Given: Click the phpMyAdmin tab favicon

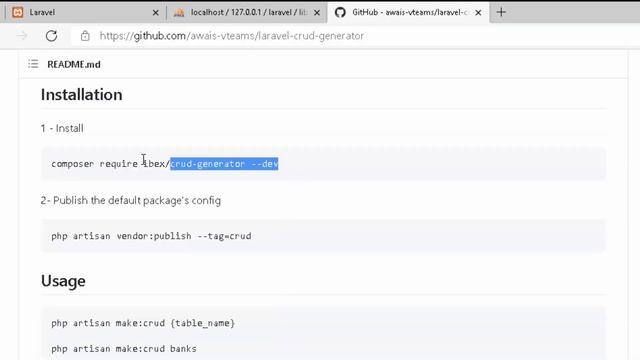Looking at the screenshot, I should (x=179, y=13).
